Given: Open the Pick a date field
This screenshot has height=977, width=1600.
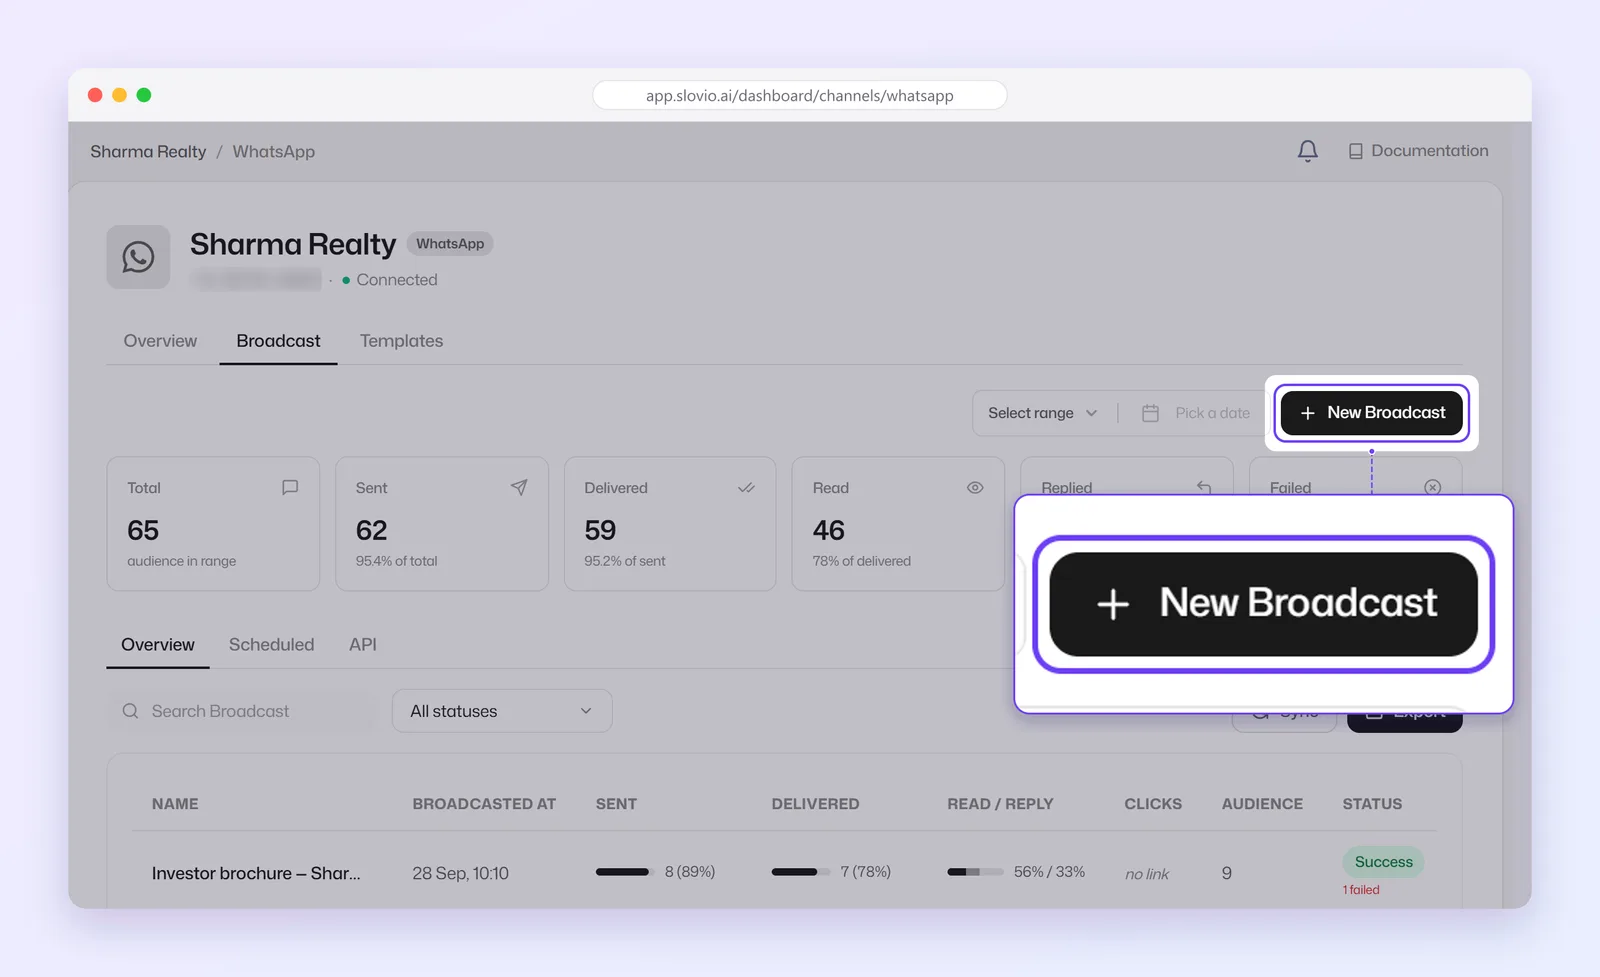Looking at the screenshot, I should (x=1196, y=413).
